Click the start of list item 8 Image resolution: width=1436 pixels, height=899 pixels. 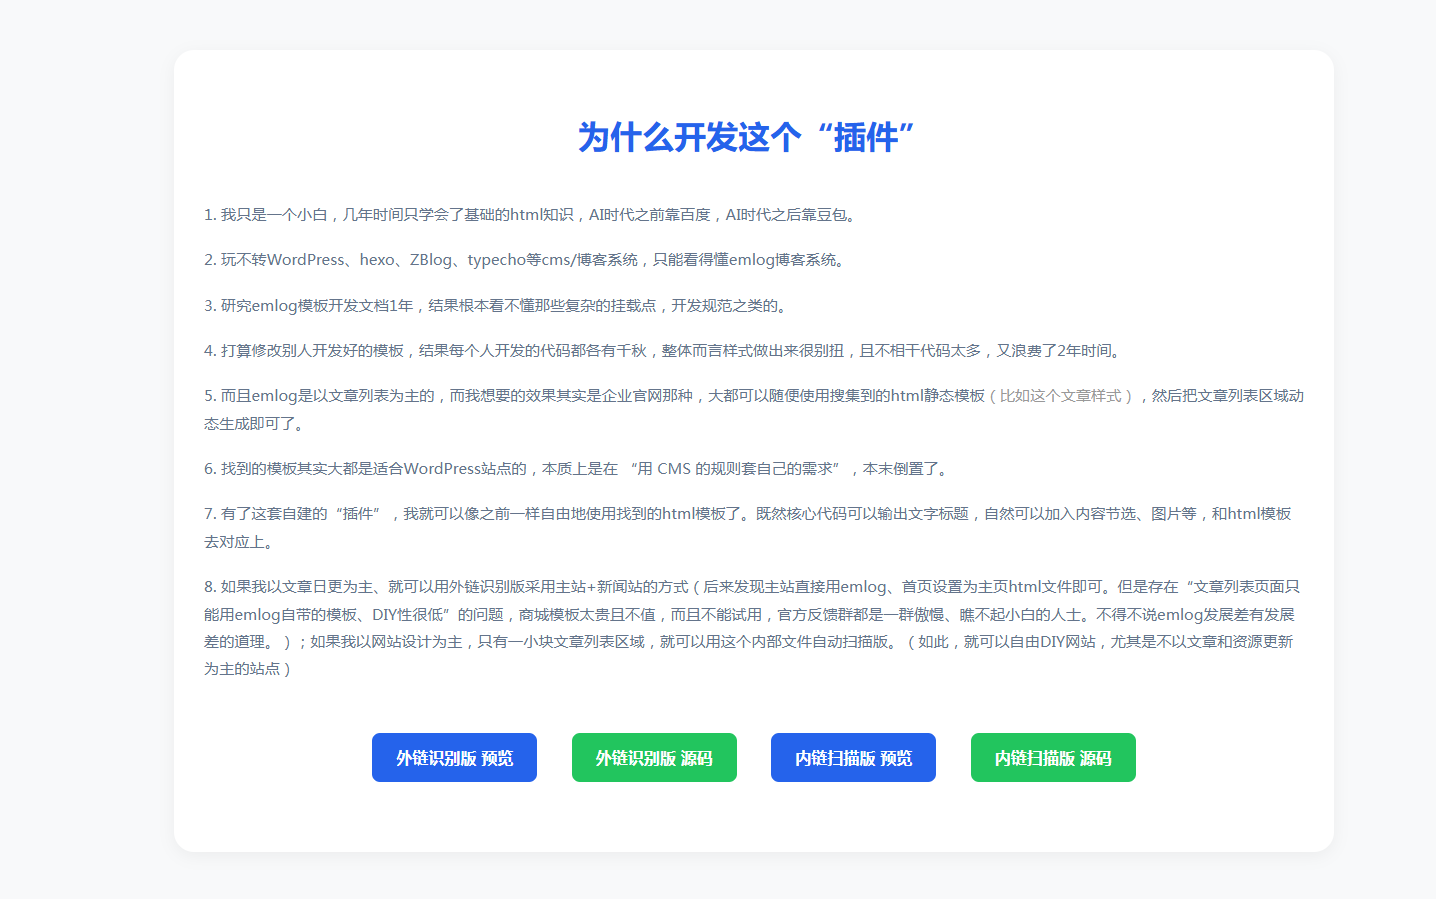[x=240, y=587]
